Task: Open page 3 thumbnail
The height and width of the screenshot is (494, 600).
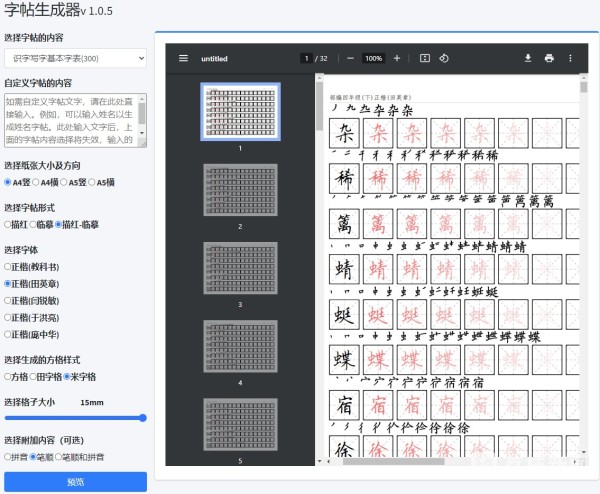Action: [240, 268]
